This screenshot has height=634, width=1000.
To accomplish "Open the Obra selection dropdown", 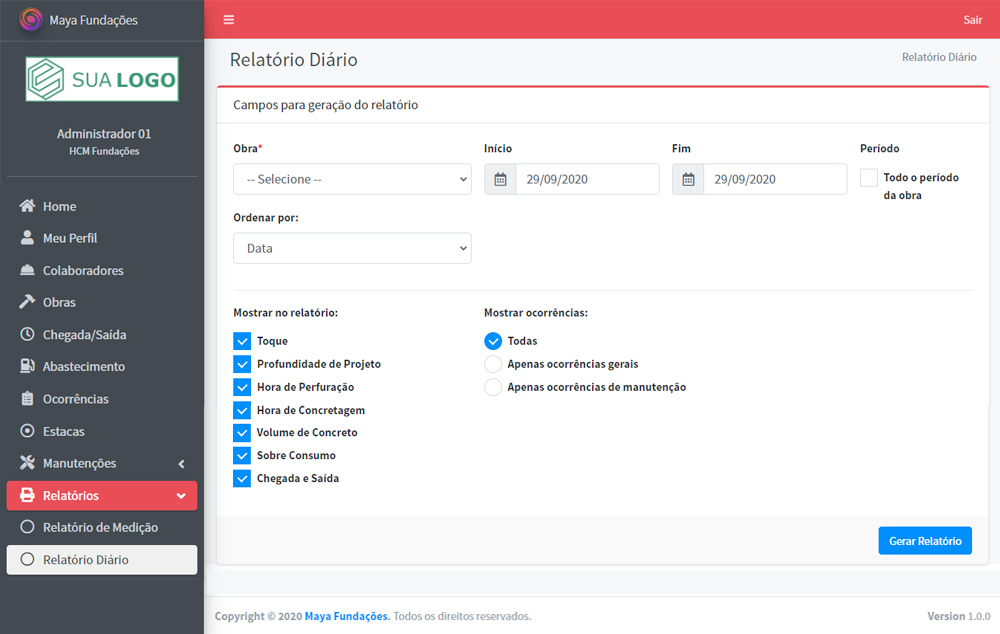I will pos(352,179).
